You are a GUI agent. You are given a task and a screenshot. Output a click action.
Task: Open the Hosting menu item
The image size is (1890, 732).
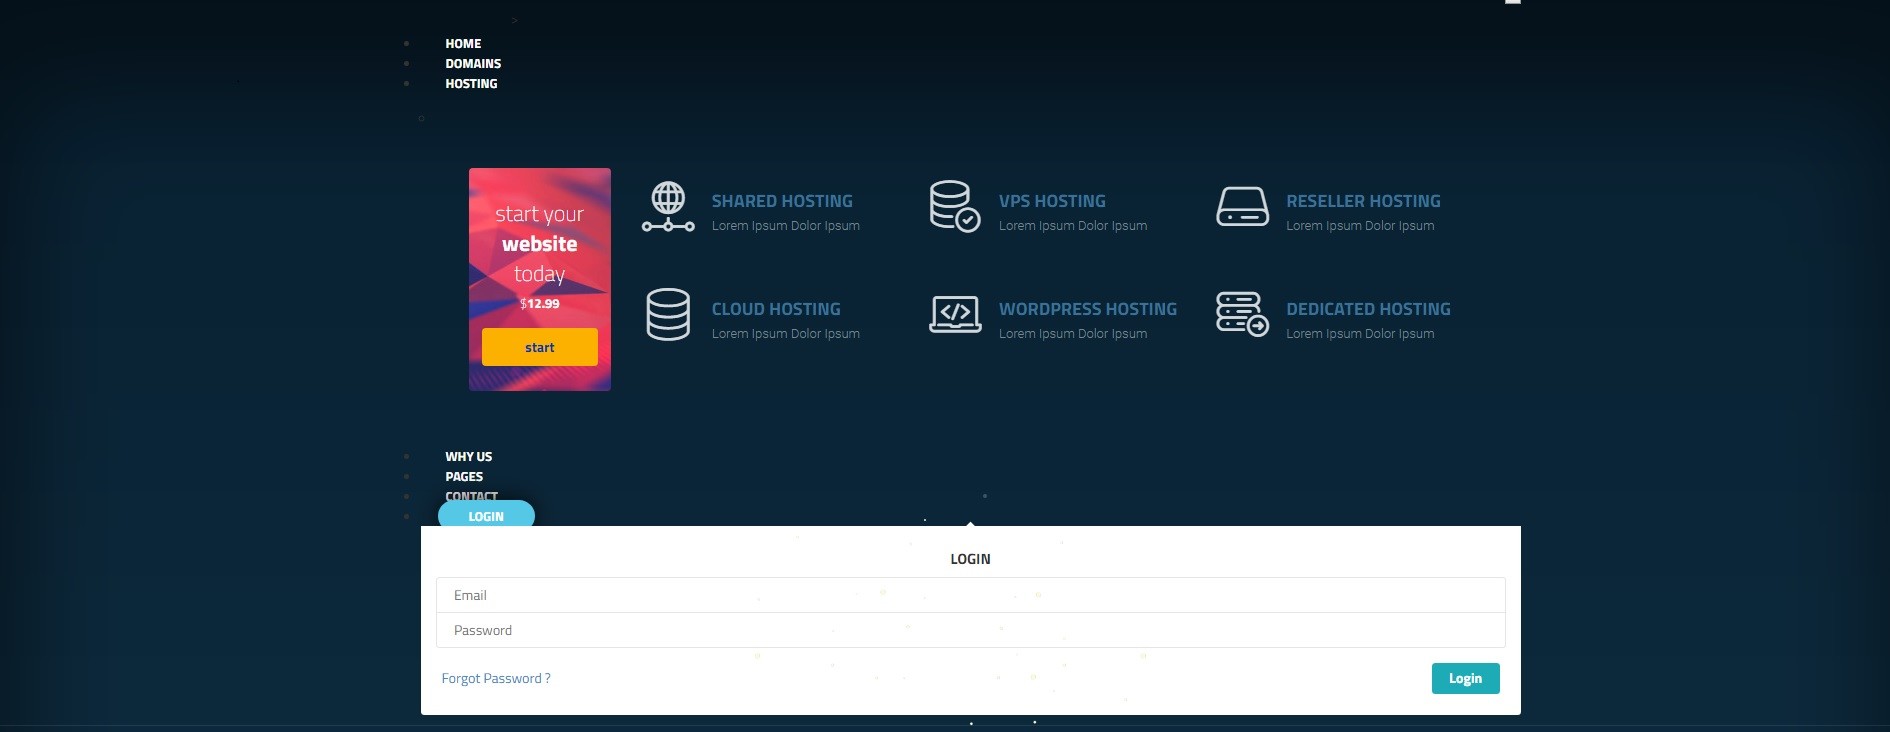click(x=471, y=84)
